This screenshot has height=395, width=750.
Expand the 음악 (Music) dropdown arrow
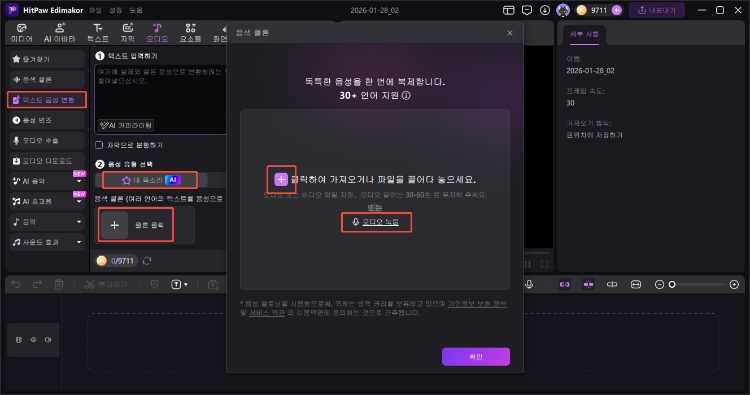click(79, 222)
